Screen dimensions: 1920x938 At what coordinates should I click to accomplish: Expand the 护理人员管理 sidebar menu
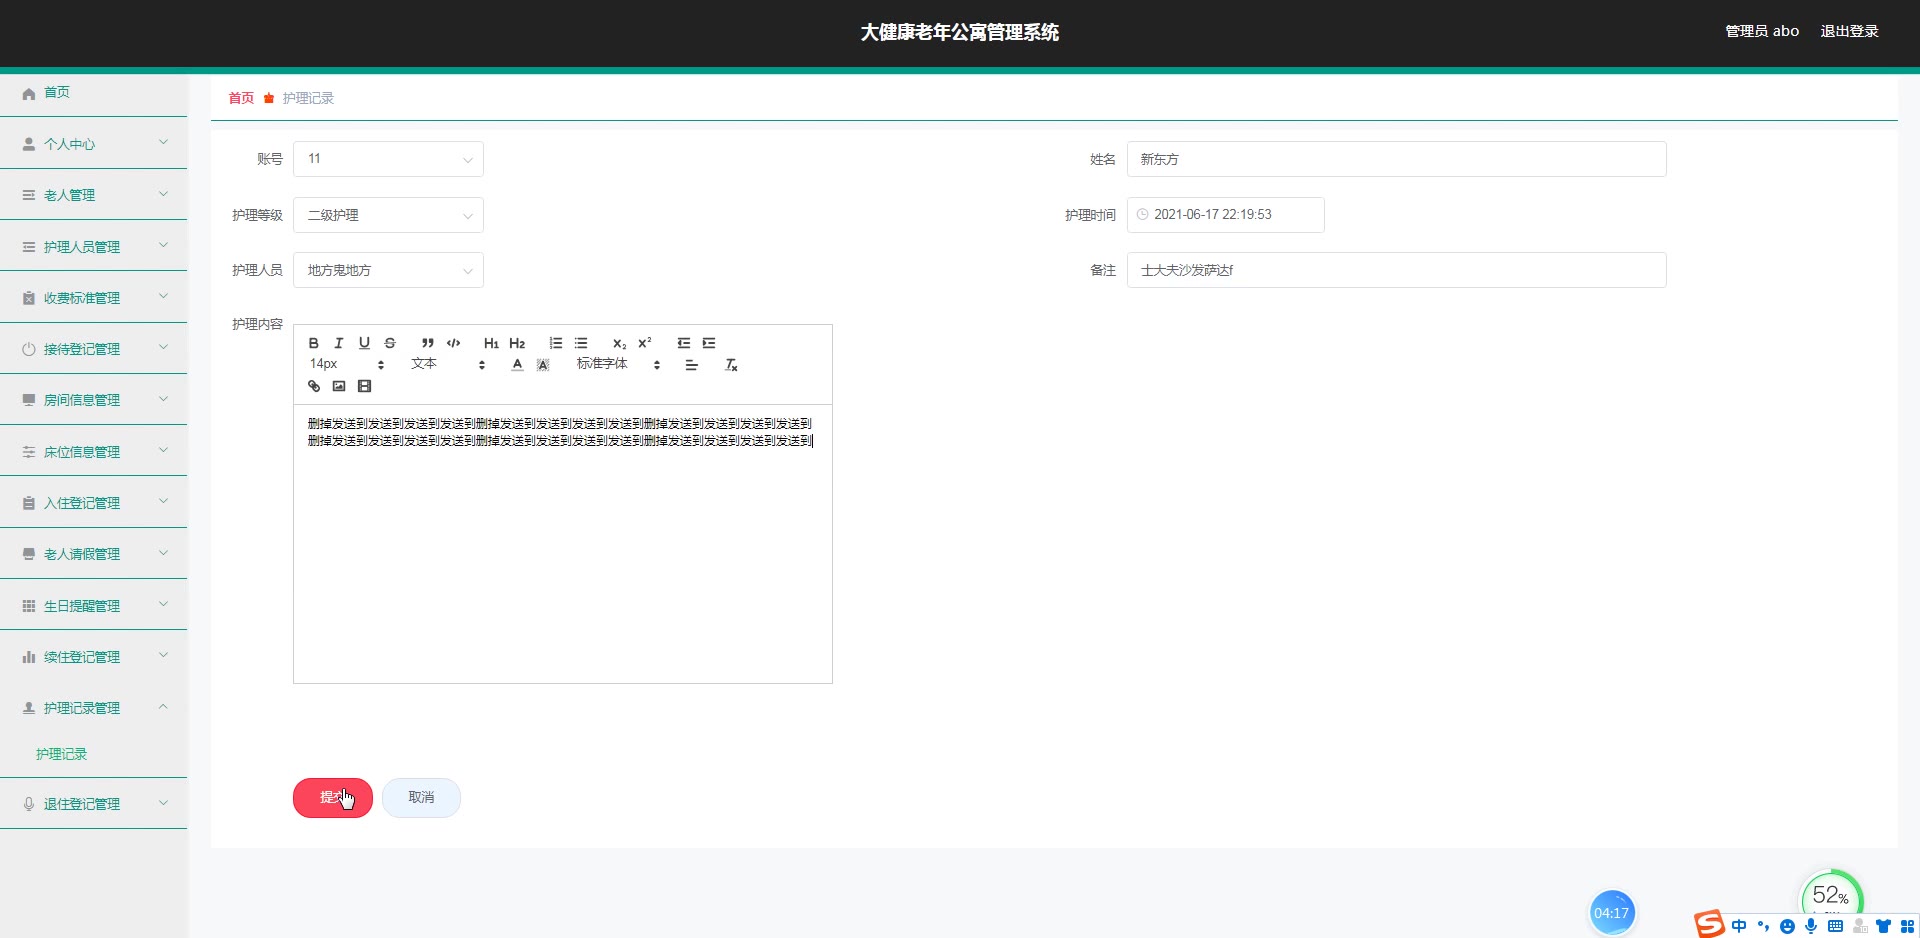point(94,247)
